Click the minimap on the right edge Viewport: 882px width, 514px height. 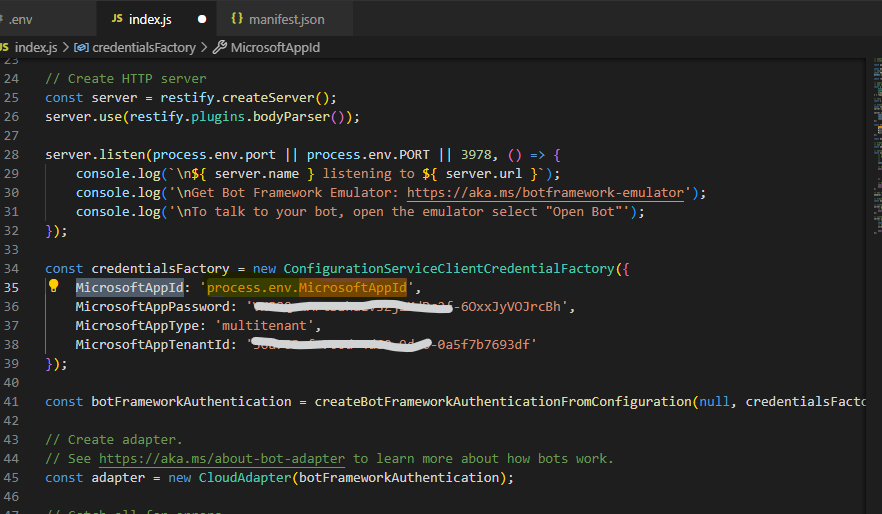[877, 146]
